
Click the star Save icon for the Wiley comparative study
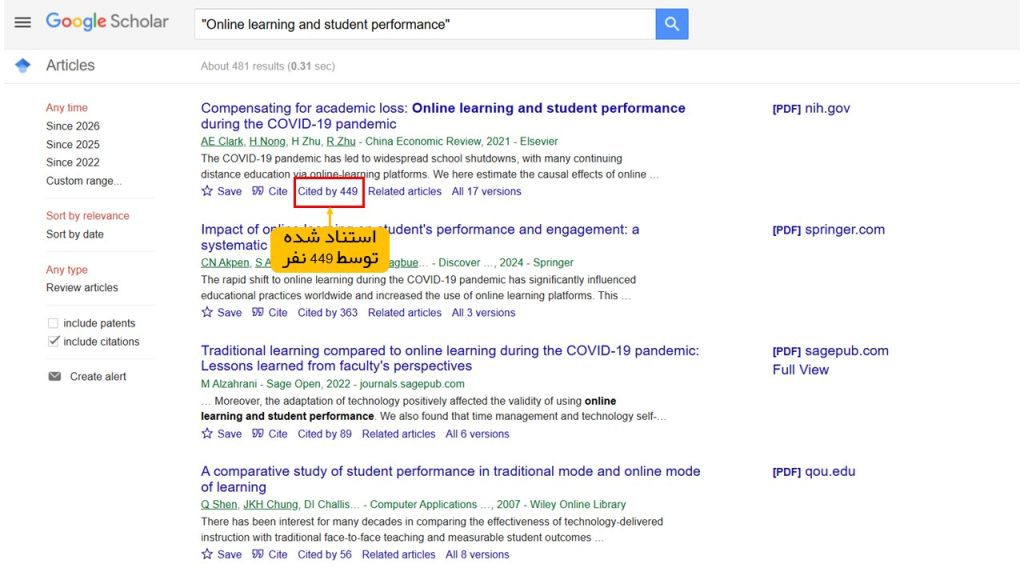pyautogui.click(x=207, y=554)
